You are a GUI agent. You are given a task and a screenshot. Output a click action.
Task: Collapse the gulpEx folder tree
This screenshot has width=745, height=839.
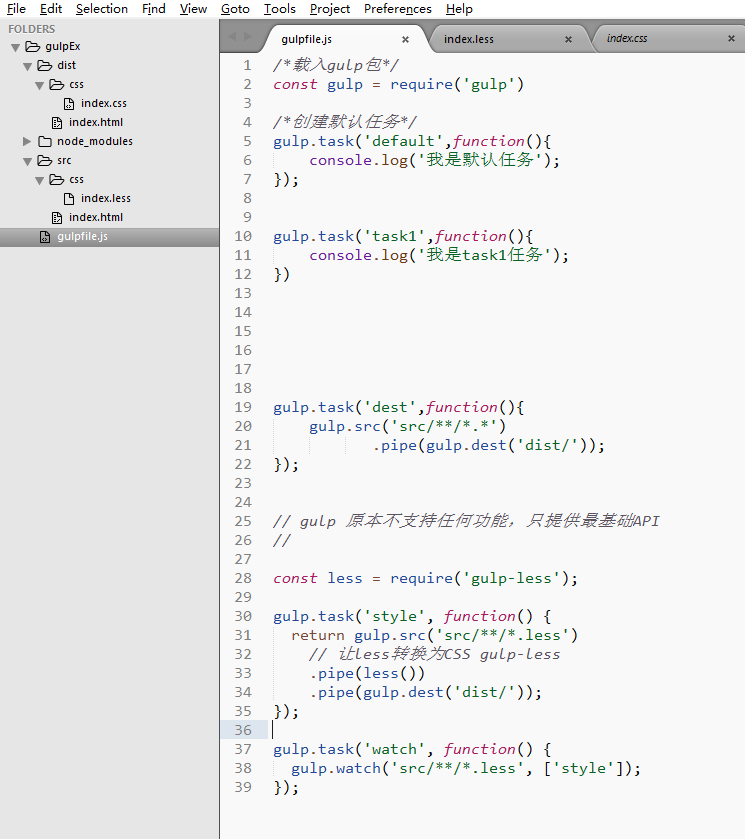click(x=16, y=47)
